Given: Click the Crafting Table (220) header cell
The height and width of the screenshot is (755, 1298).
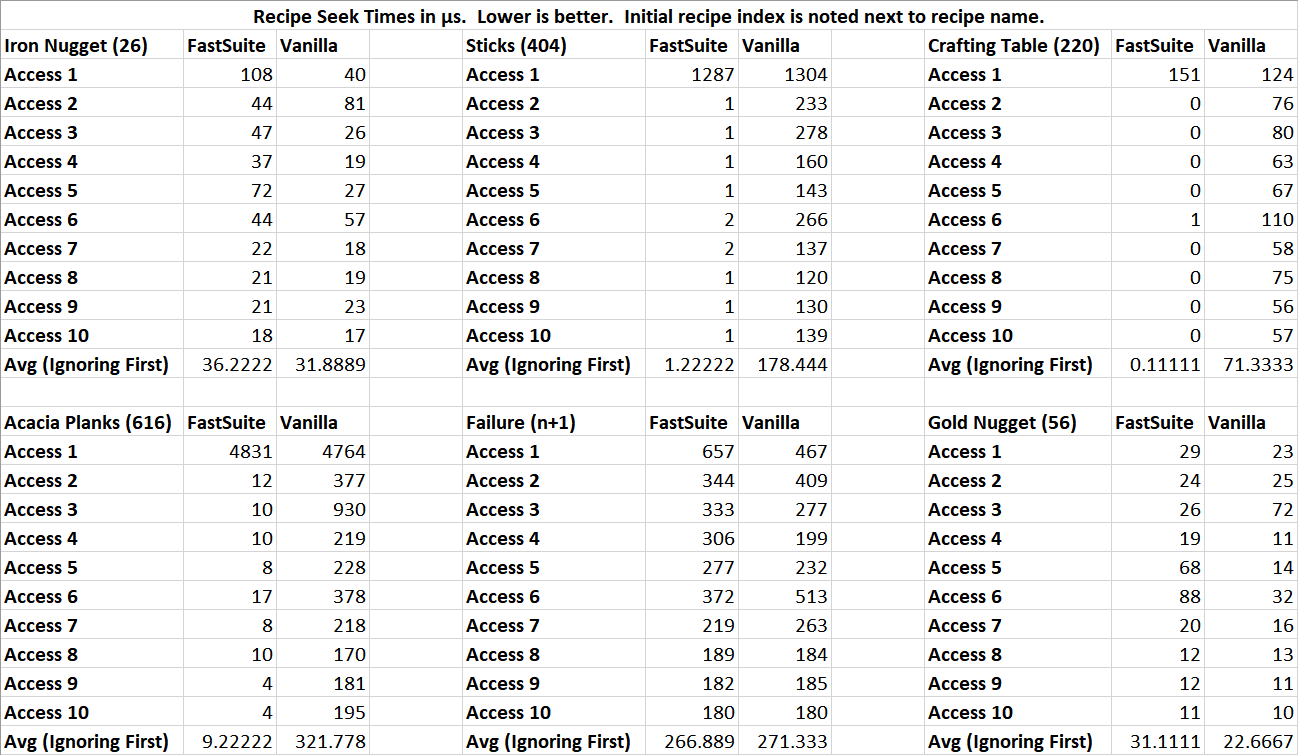Looking at the screenshot, I should point(1013,46).
